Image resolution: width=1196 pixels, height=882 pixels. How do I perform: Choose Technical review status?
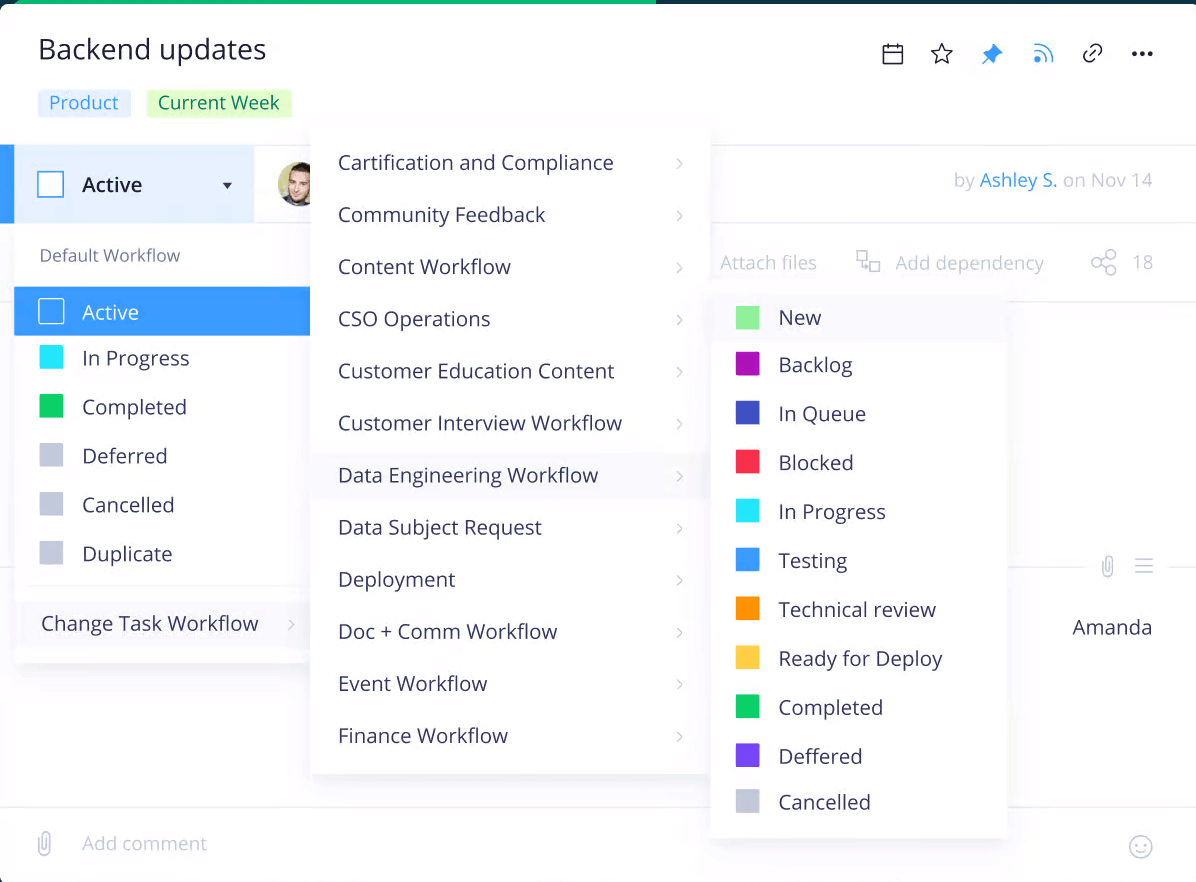coord(858,610)
